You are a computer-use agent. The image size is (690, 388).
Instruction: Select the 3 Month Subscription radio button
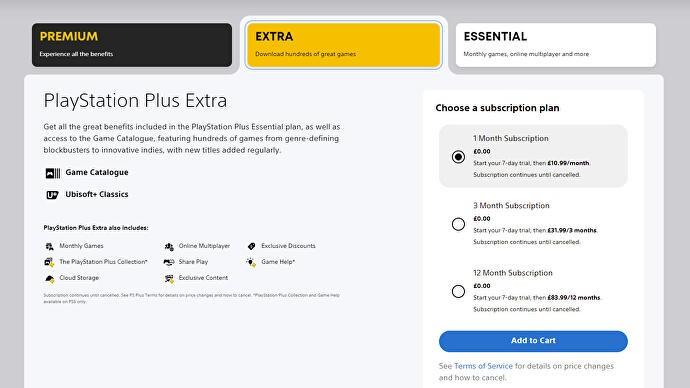click(458, 224)
